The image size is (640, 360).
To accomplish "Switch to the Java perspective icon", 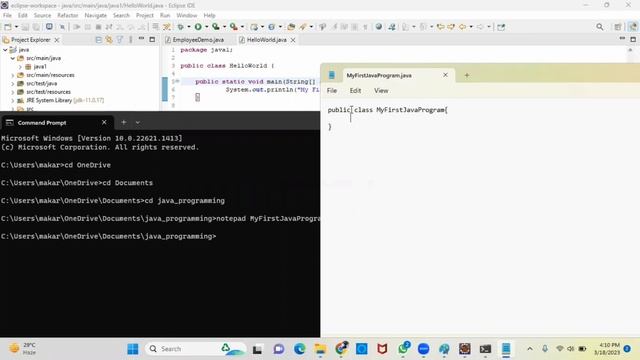I will click(632, 27).
